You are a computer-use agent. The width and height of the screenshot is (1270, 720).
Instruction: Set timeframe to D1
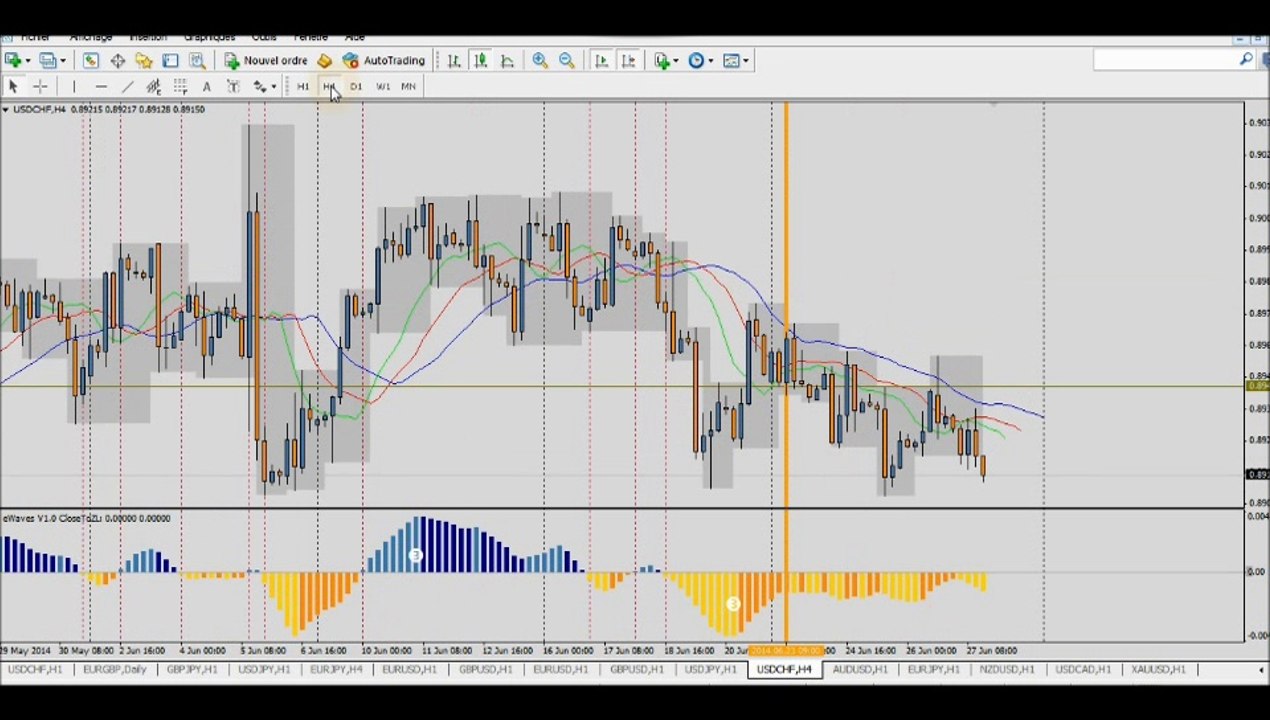(x=356, y=87)
